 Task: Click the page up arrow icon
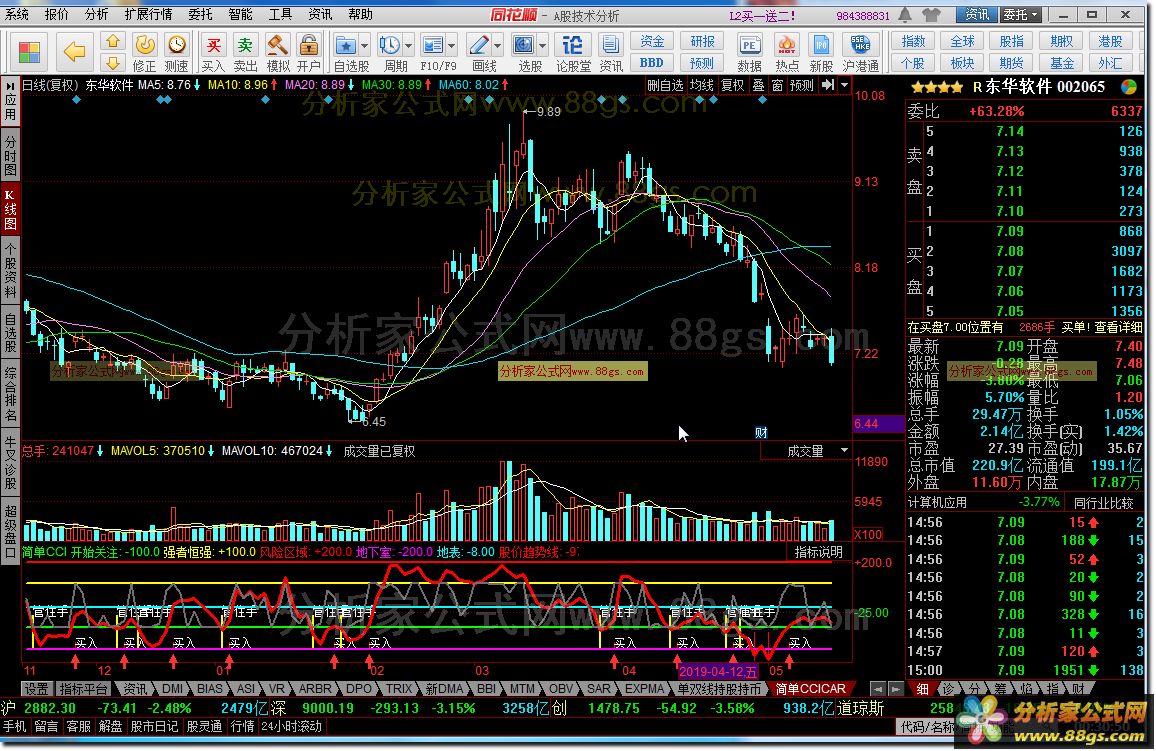pos(113,42)
